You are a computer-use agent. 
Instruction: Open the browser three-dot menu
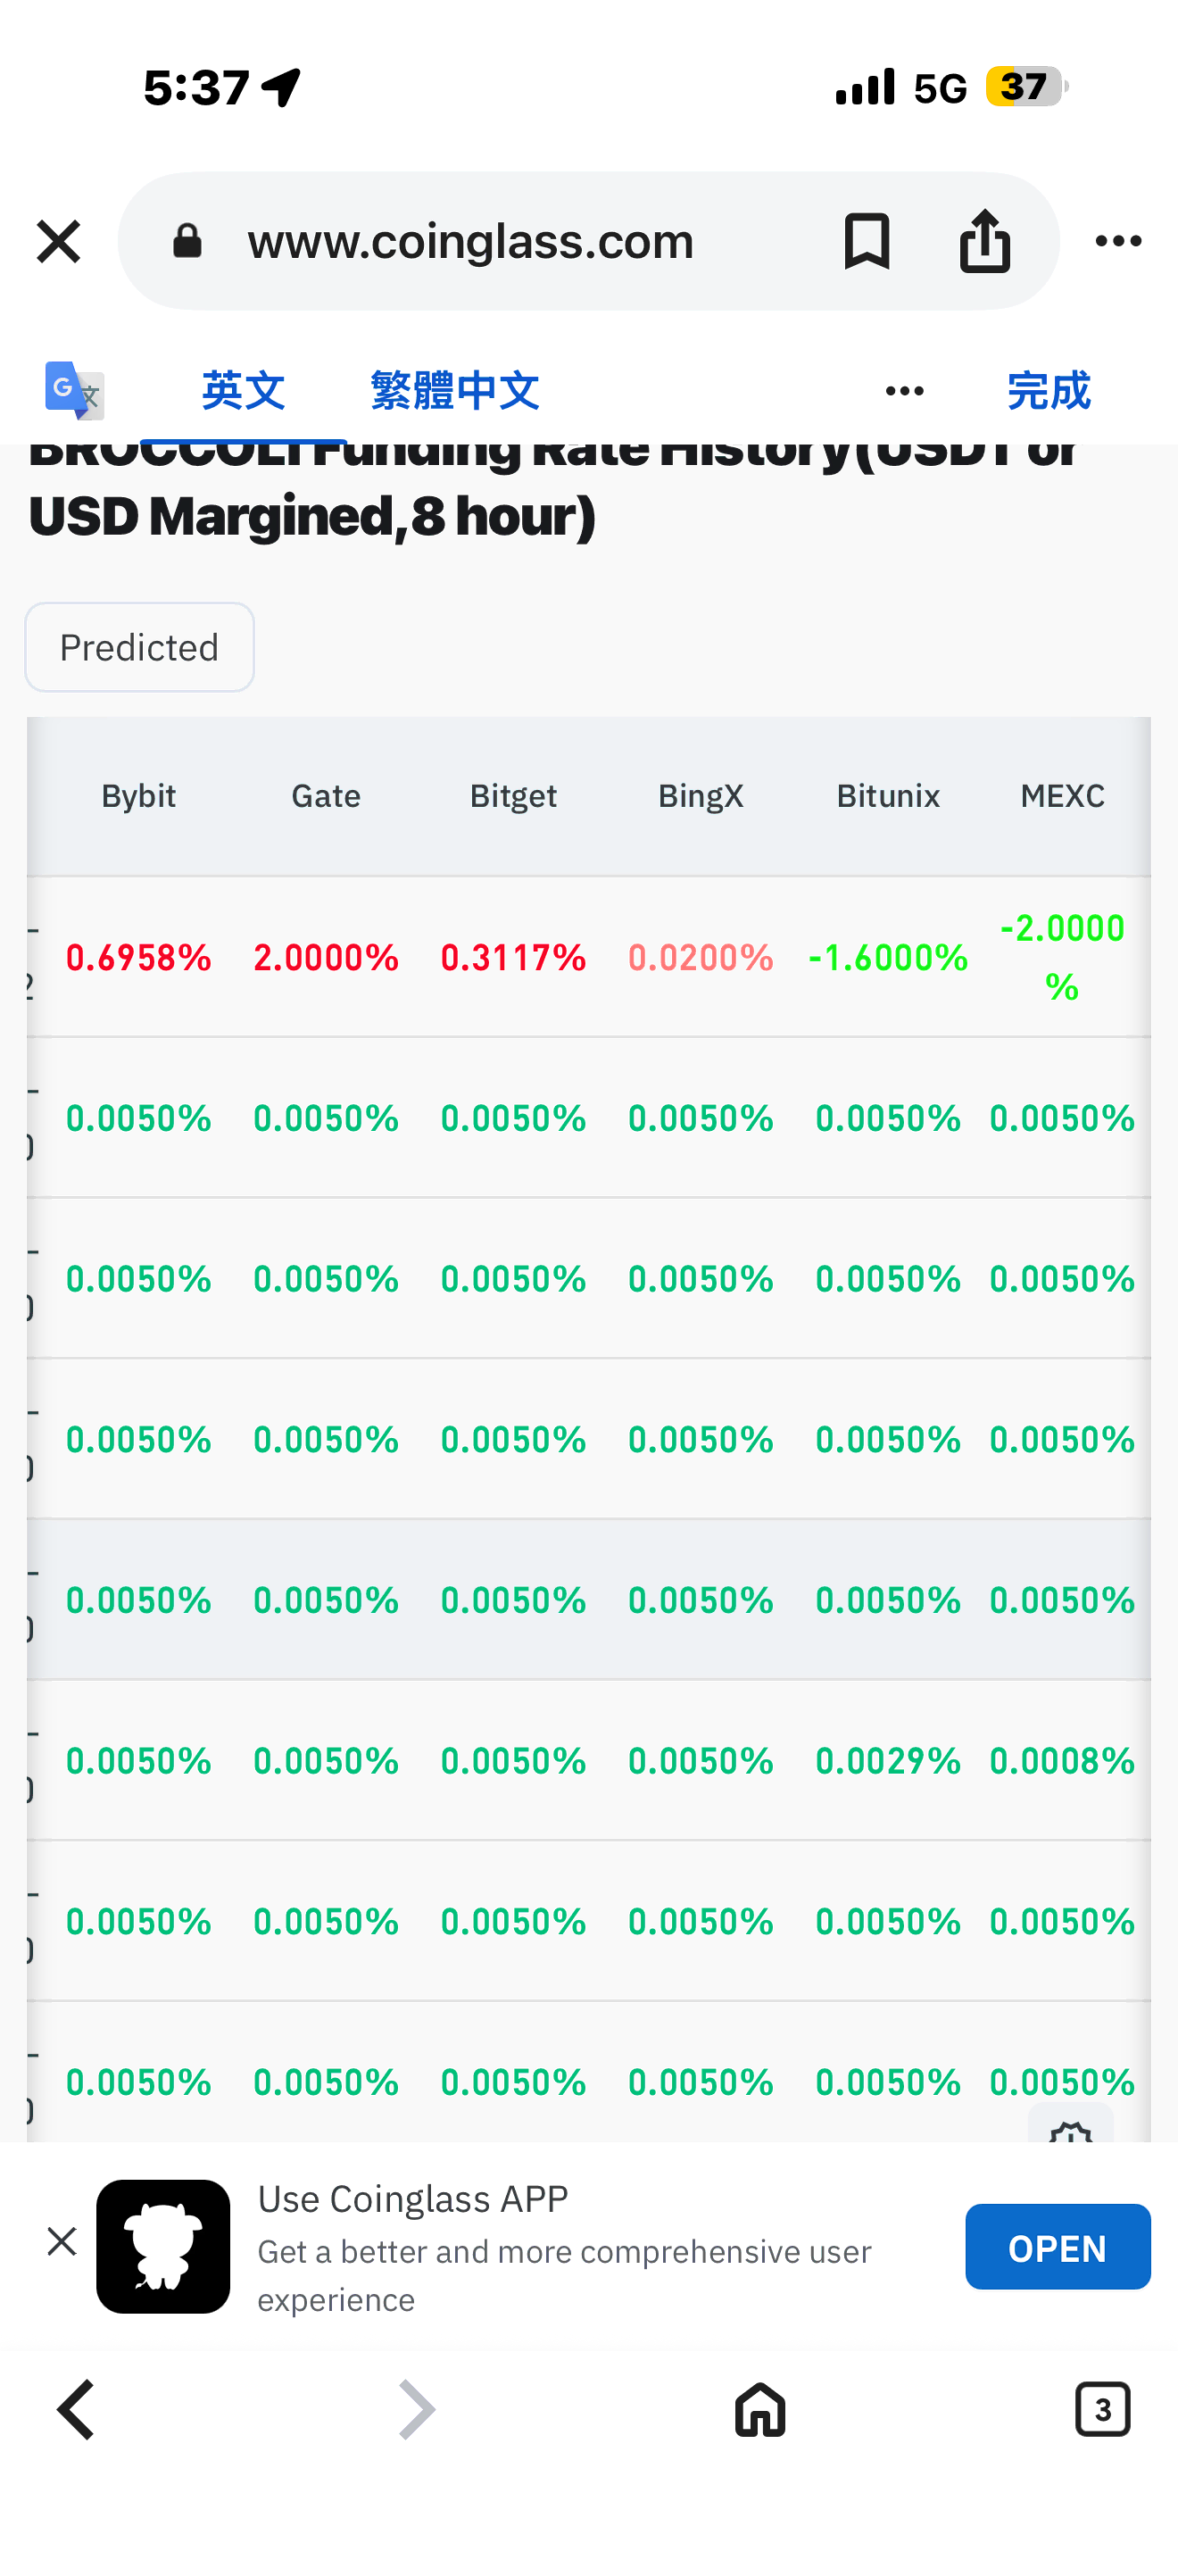(x=1117, y=241)
